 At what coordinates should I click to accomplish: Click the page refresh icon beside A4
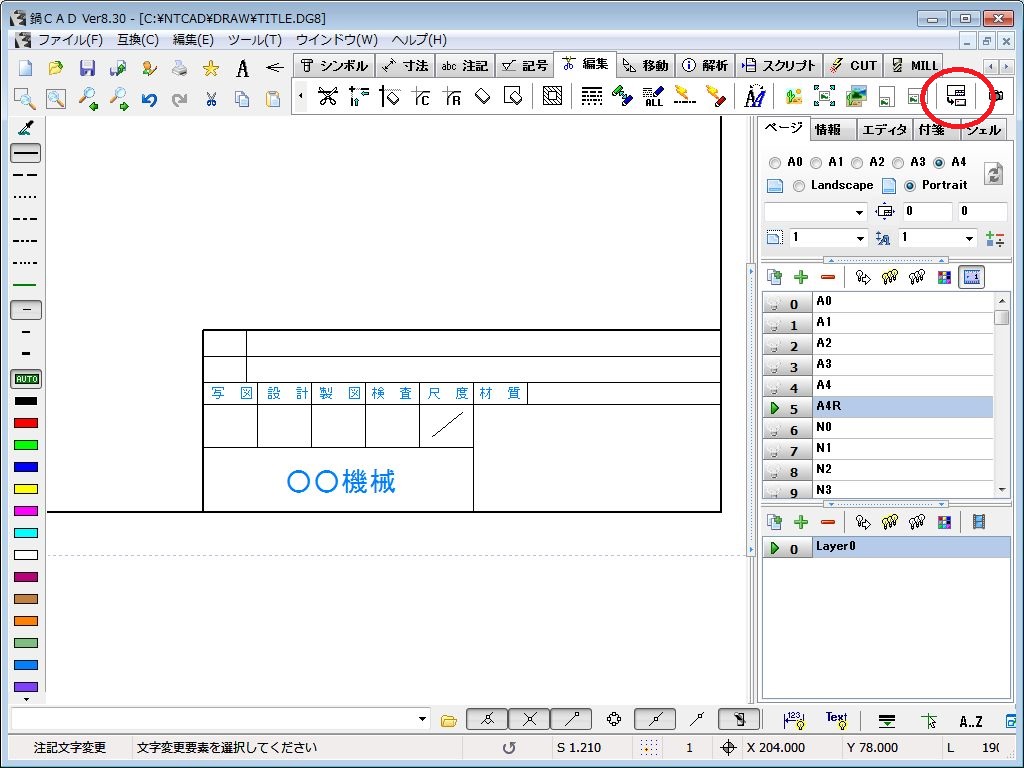click(x=993, y=173)
